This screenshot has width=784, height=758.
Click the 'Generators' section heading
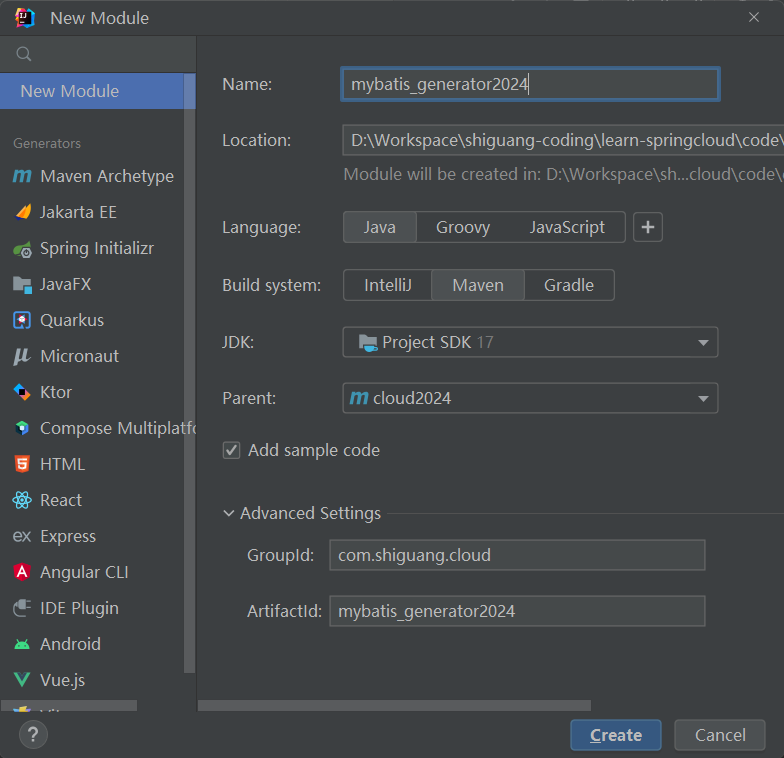(x=46, y=144)
